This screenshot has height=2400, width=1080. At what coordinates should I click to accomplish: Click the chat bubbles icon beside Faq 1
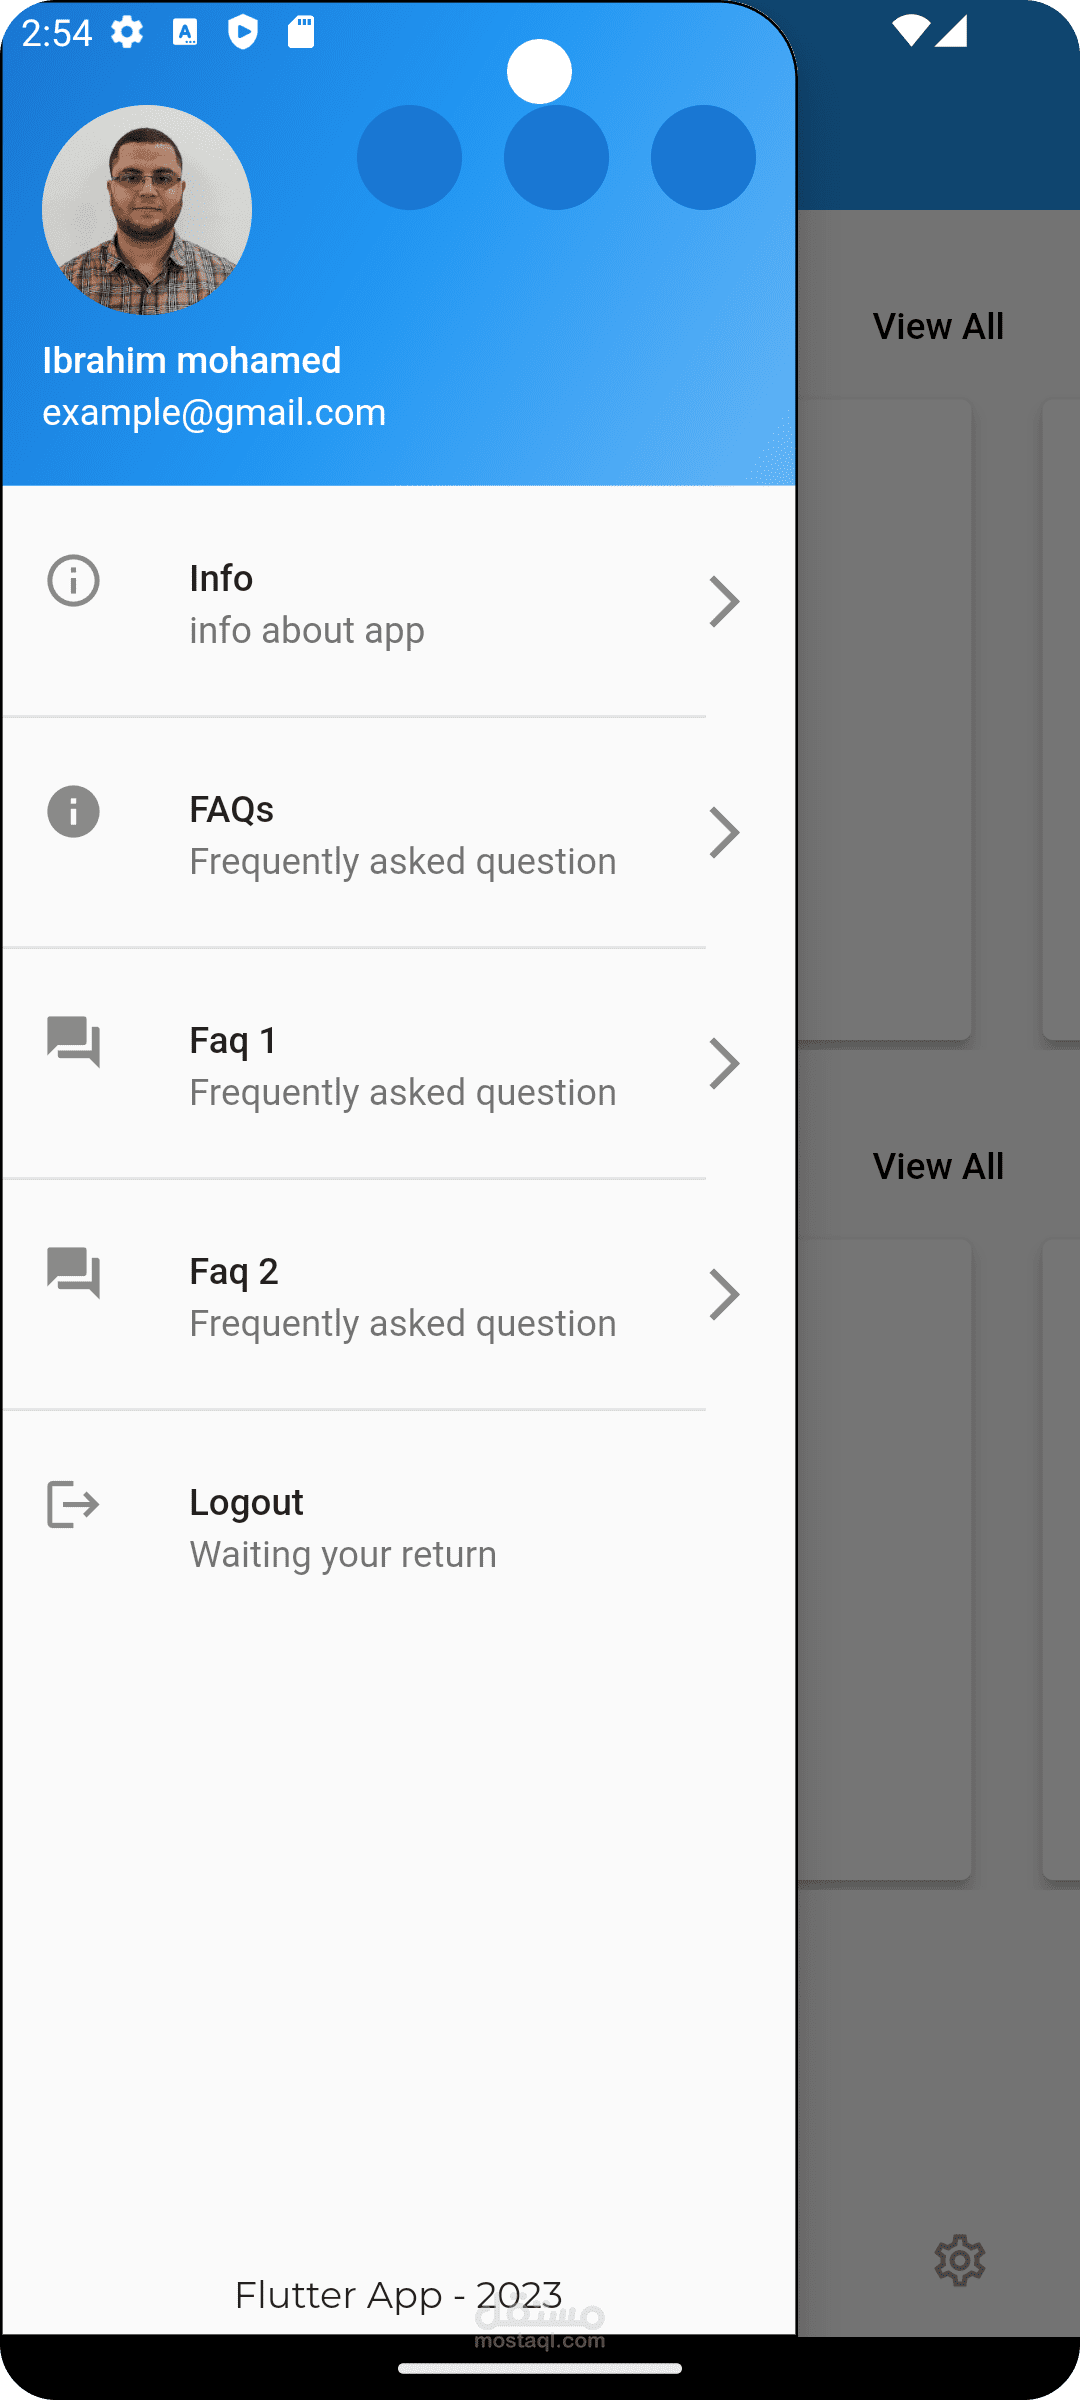(x=73, y=1042)
